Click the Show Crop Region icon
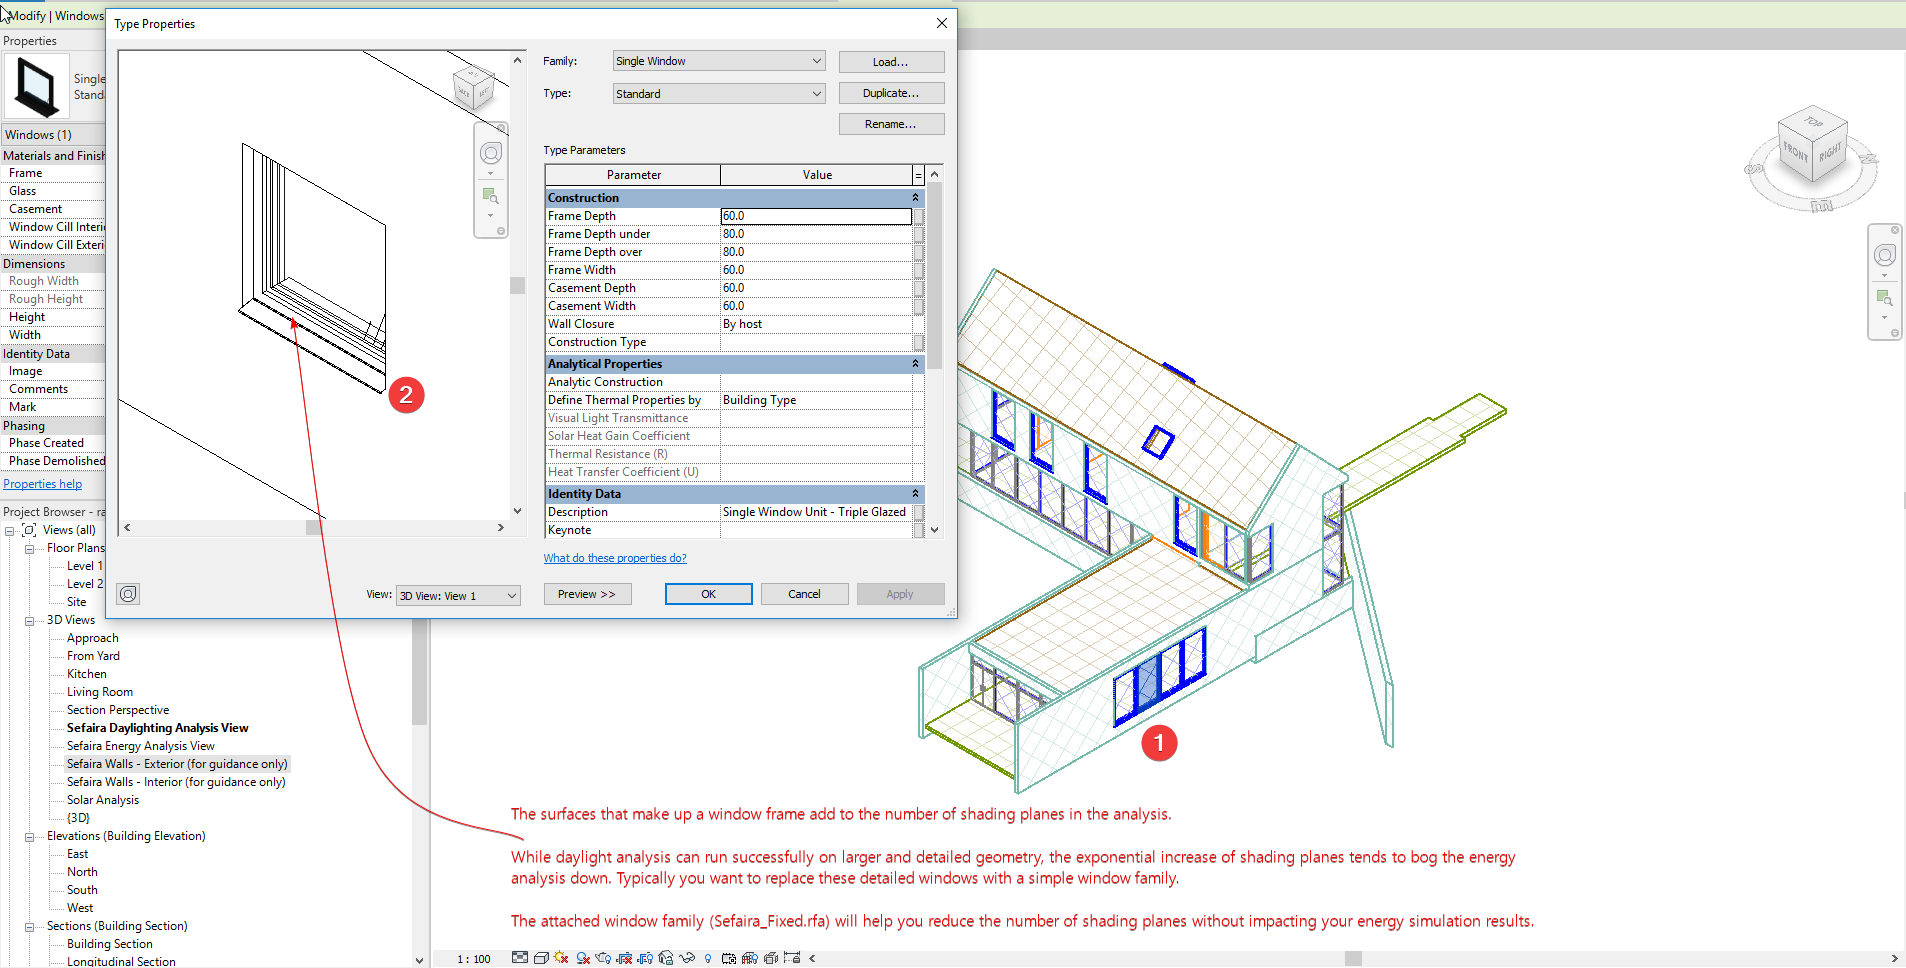Screen dimensions: 1906x968 (645, 958)
